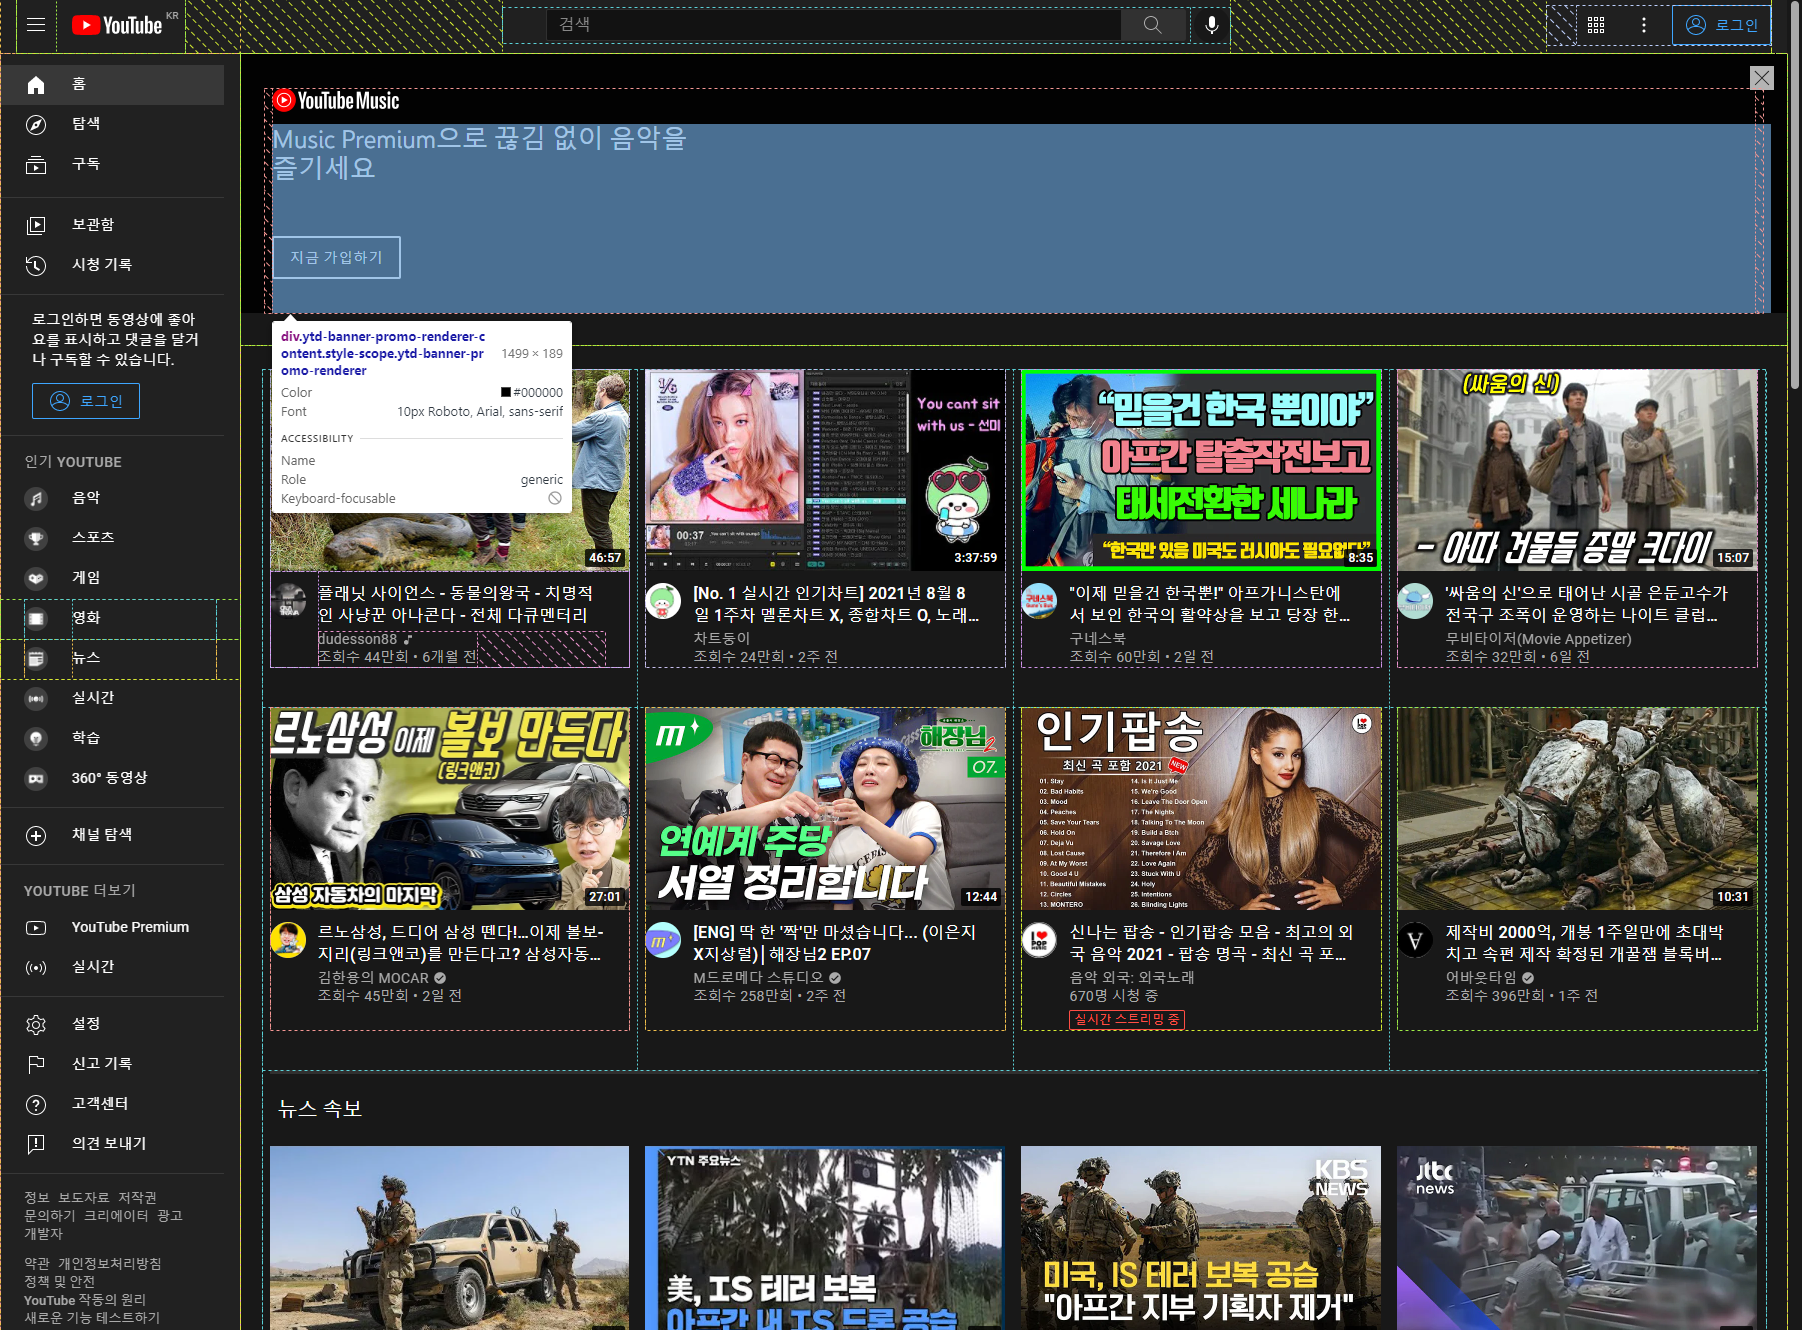Open the YouTube apps grid icon

click(1596, 25)
